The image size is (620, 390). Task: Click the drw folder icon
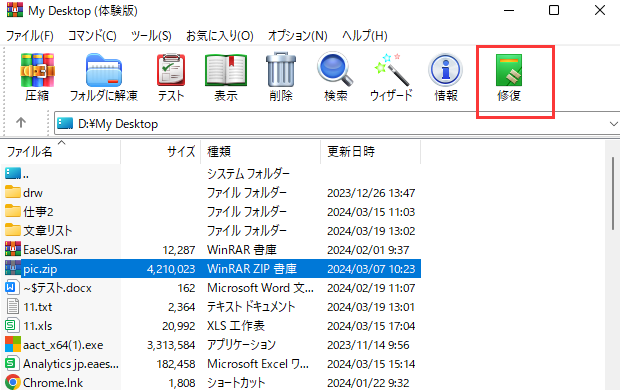coord(13,192)
